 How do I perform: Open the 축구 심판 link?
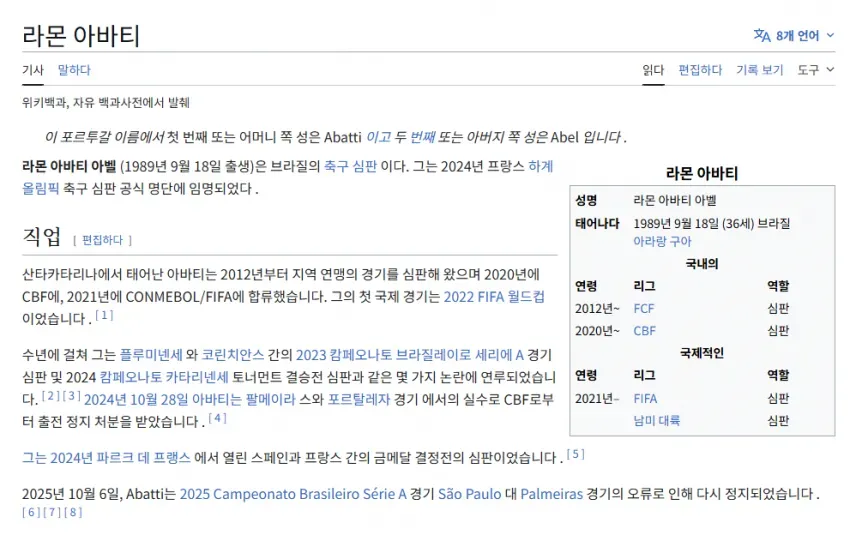click(x=350, y=166)
